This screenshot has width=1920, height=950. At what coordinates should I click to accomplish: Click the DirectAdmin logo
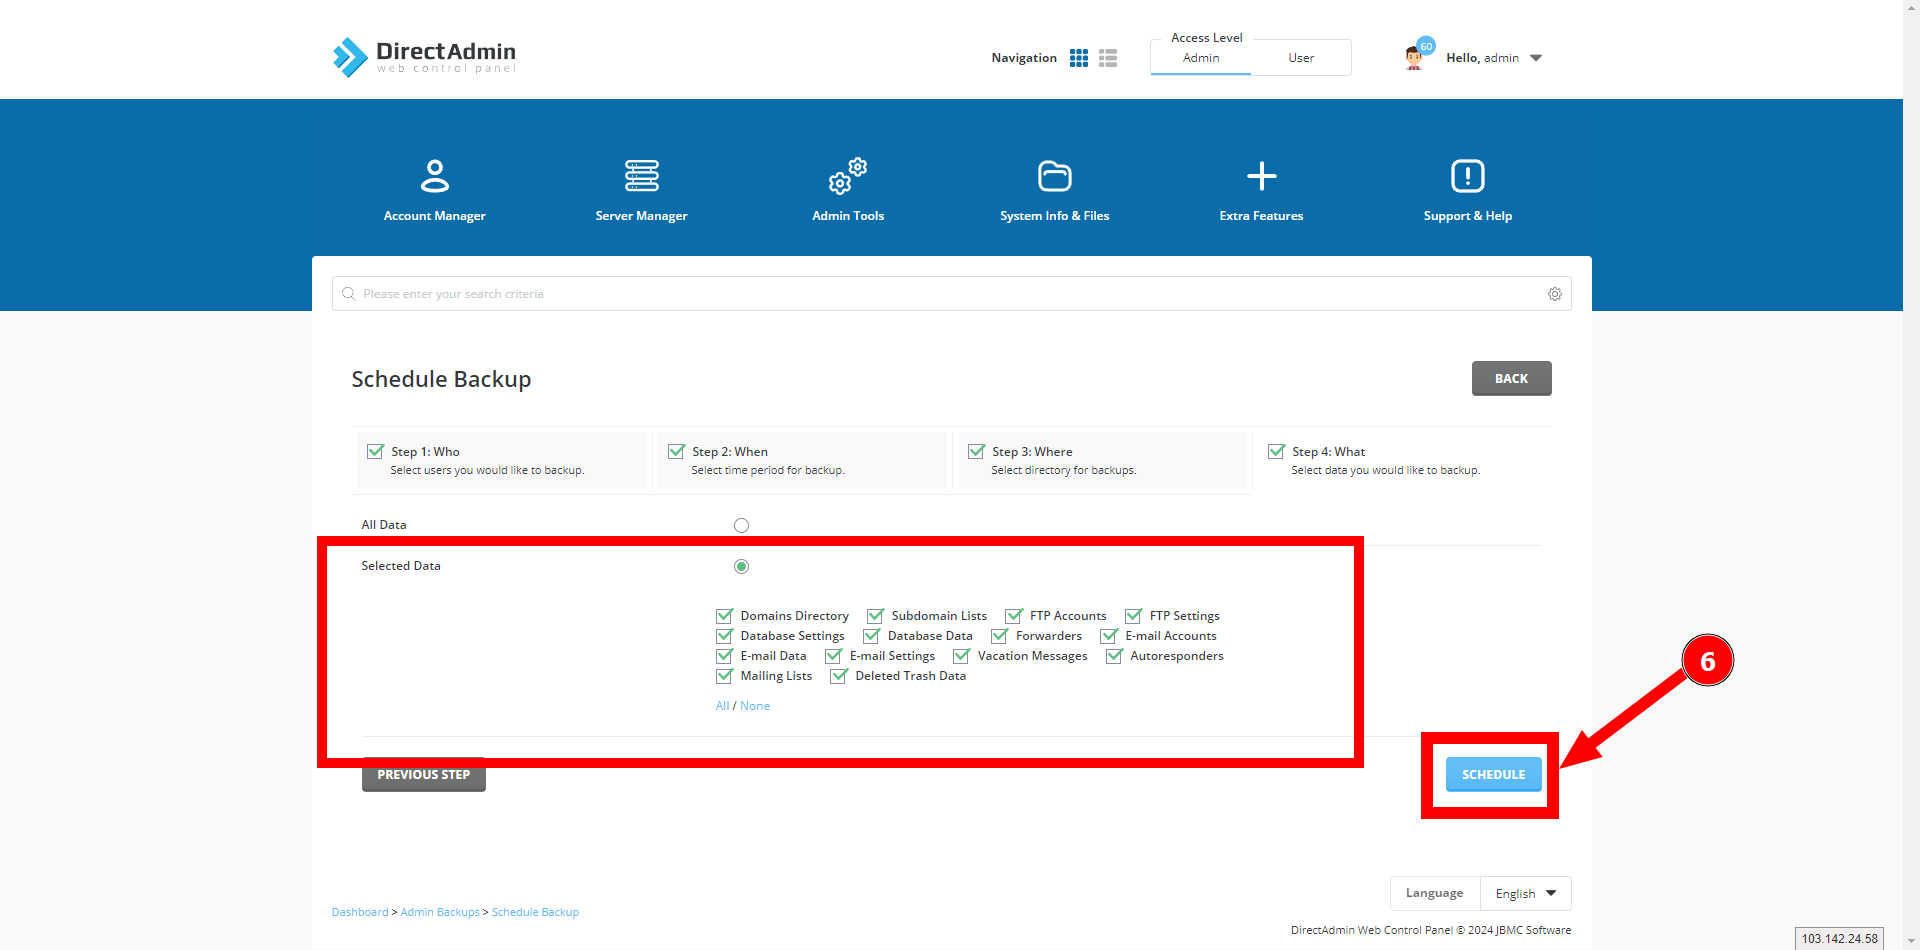pyautogui.click(x=424, y=57)
